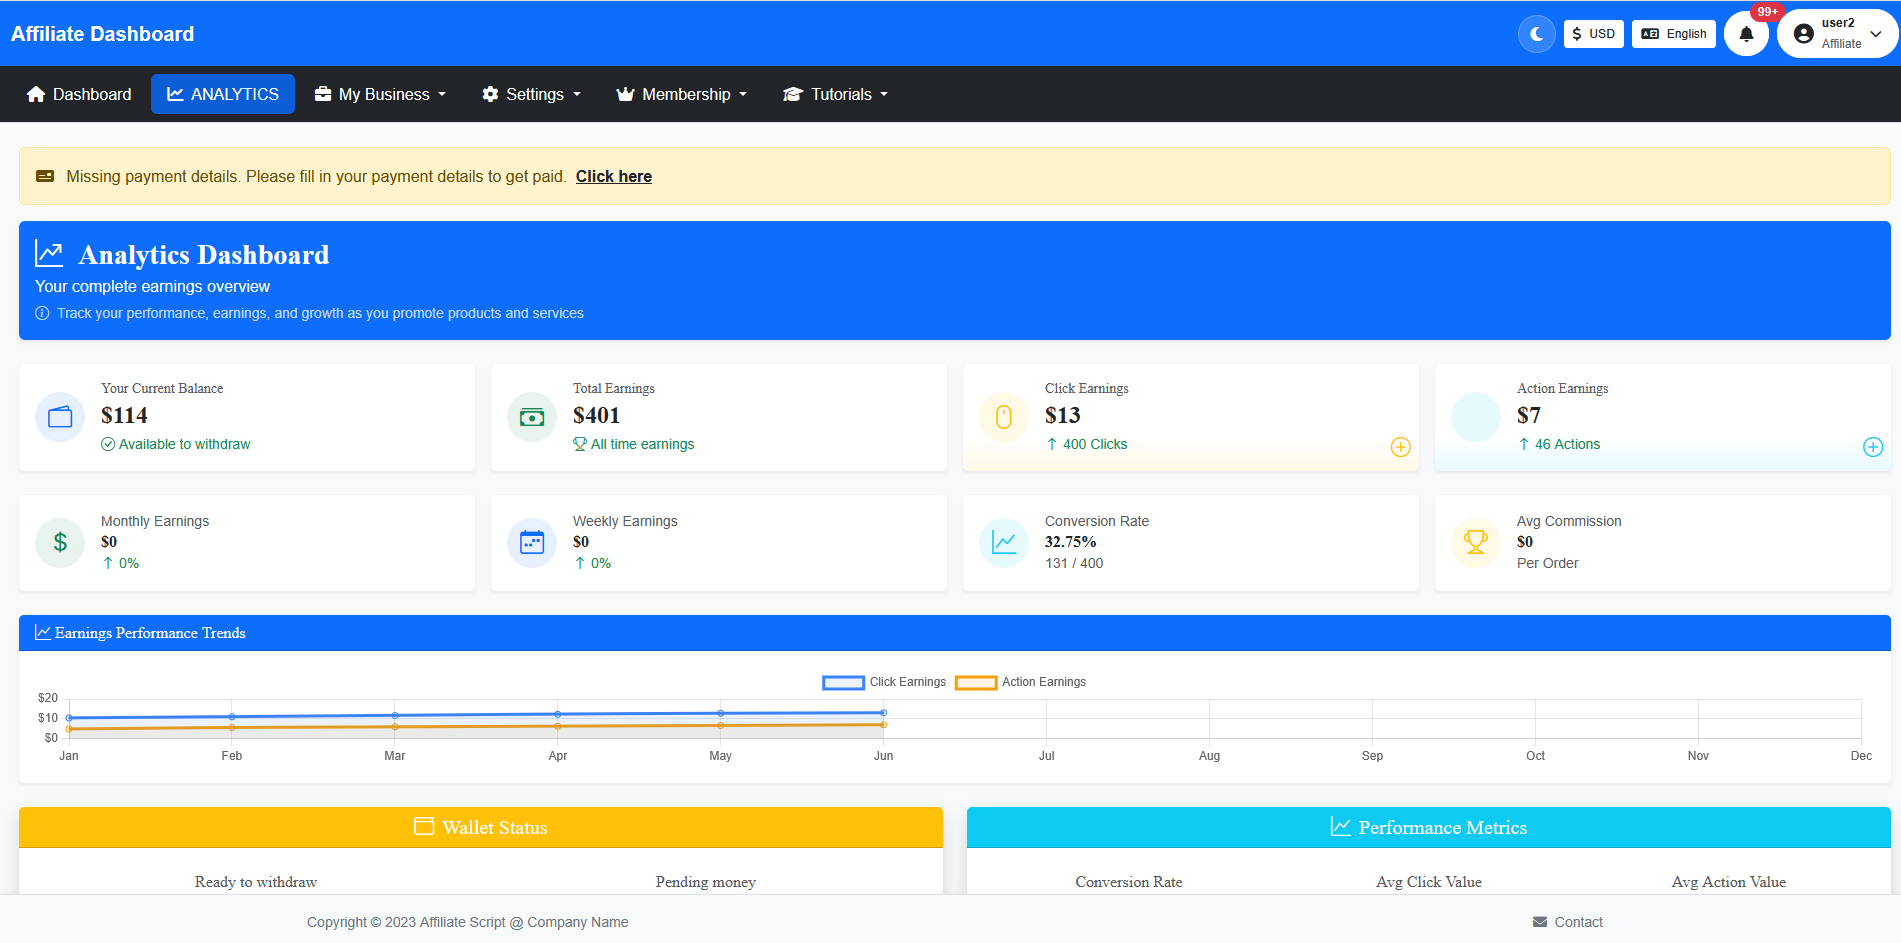Toggle Action Earnings series in chart legend
Screen dimensions: 1901x943
pyautogui.click(x=1020, y=682)
